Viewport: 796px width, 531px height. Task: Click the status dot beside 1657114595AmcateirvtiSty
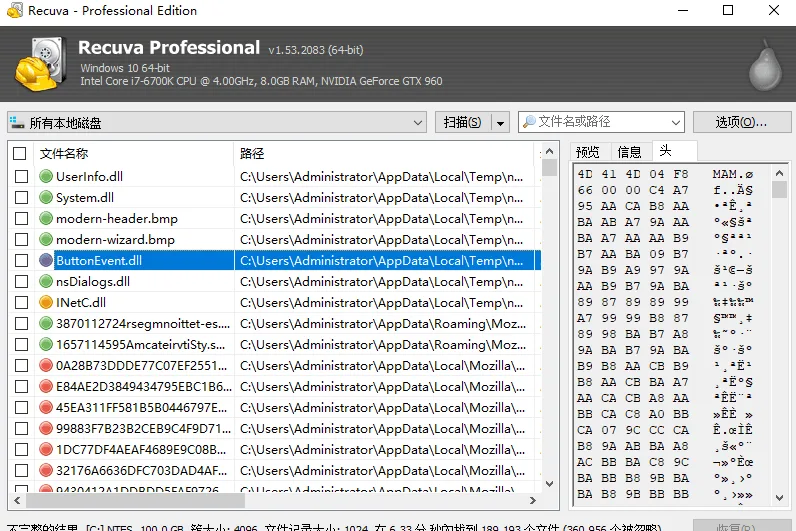(x=46, y=344)
